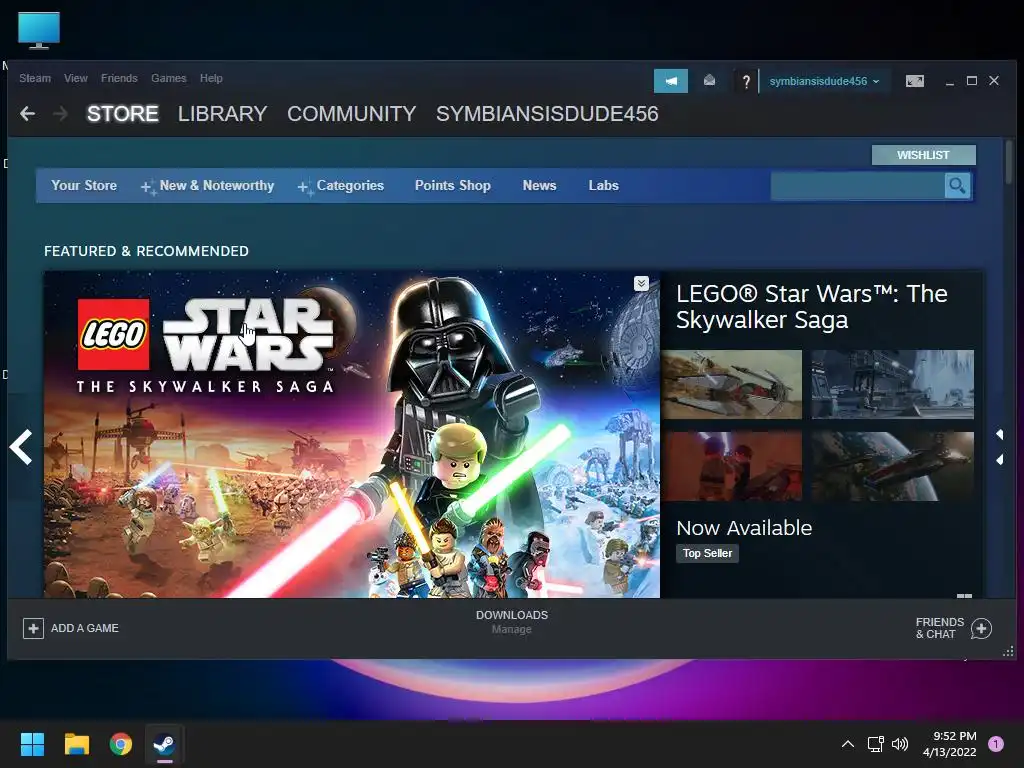Switch to the COMMUNITY tab

click(351, 114)
